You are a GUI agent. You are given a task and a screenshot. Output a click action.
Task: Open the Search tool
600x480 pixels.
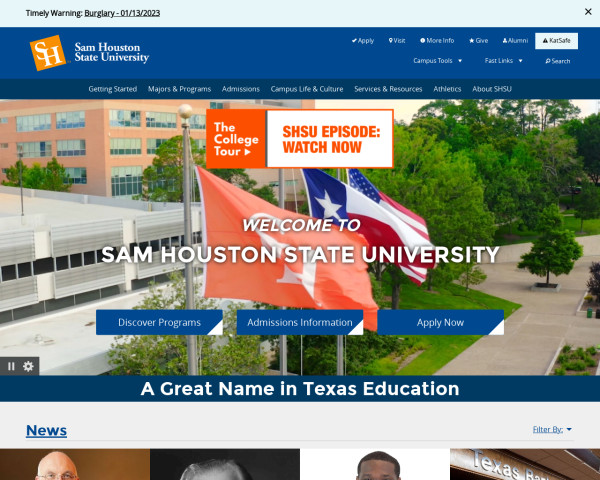(x=558, y=61)
